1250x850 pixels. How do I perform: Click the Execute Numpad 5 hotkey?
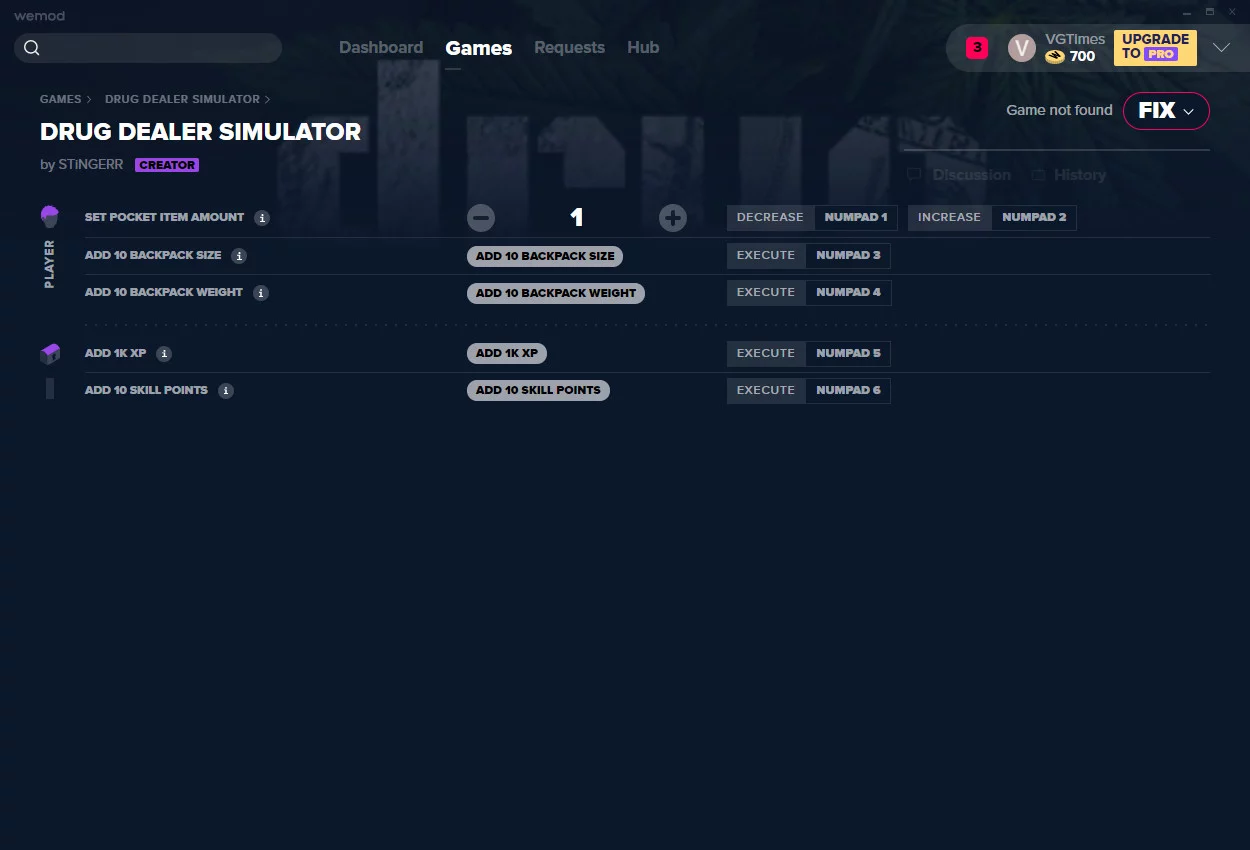(x=809, y=354)
